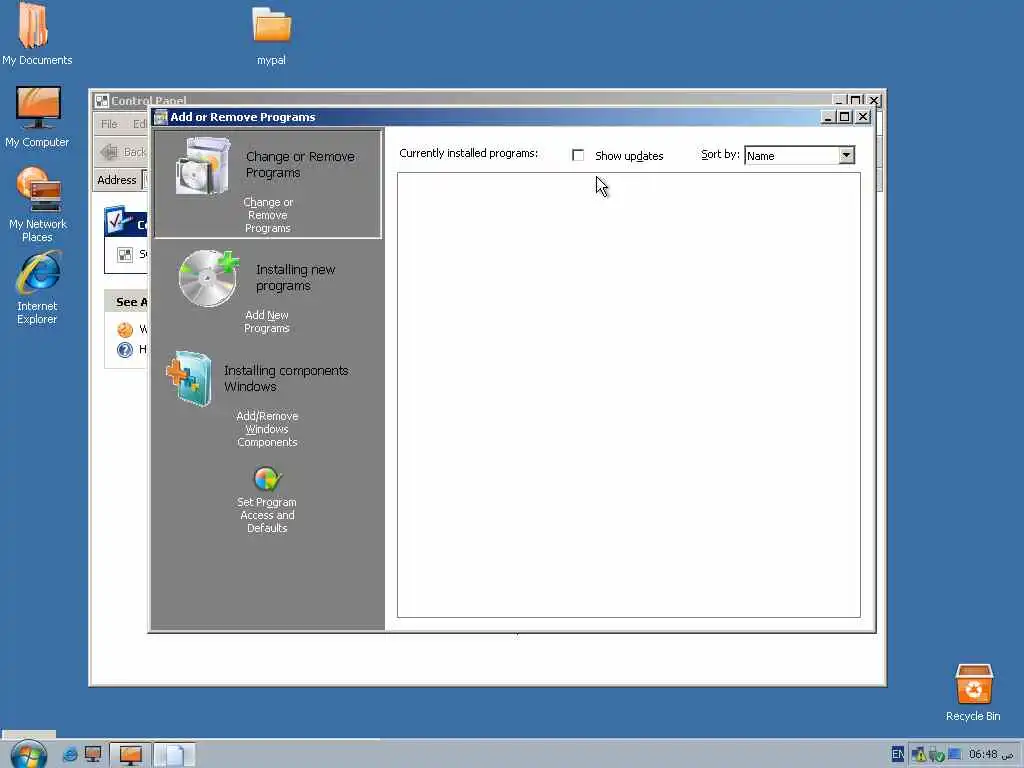The width and height of the screenshot is (1024, 768).
Task: Click the Add New Programs CD icon
Action: click(x=208, y=278)
